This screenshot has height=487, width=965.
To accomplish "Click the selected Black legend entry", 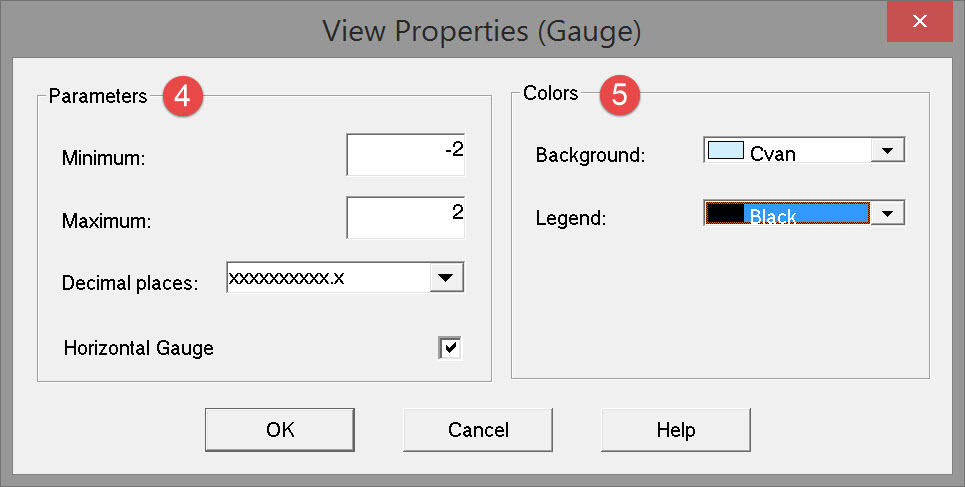I will point(805,214).
